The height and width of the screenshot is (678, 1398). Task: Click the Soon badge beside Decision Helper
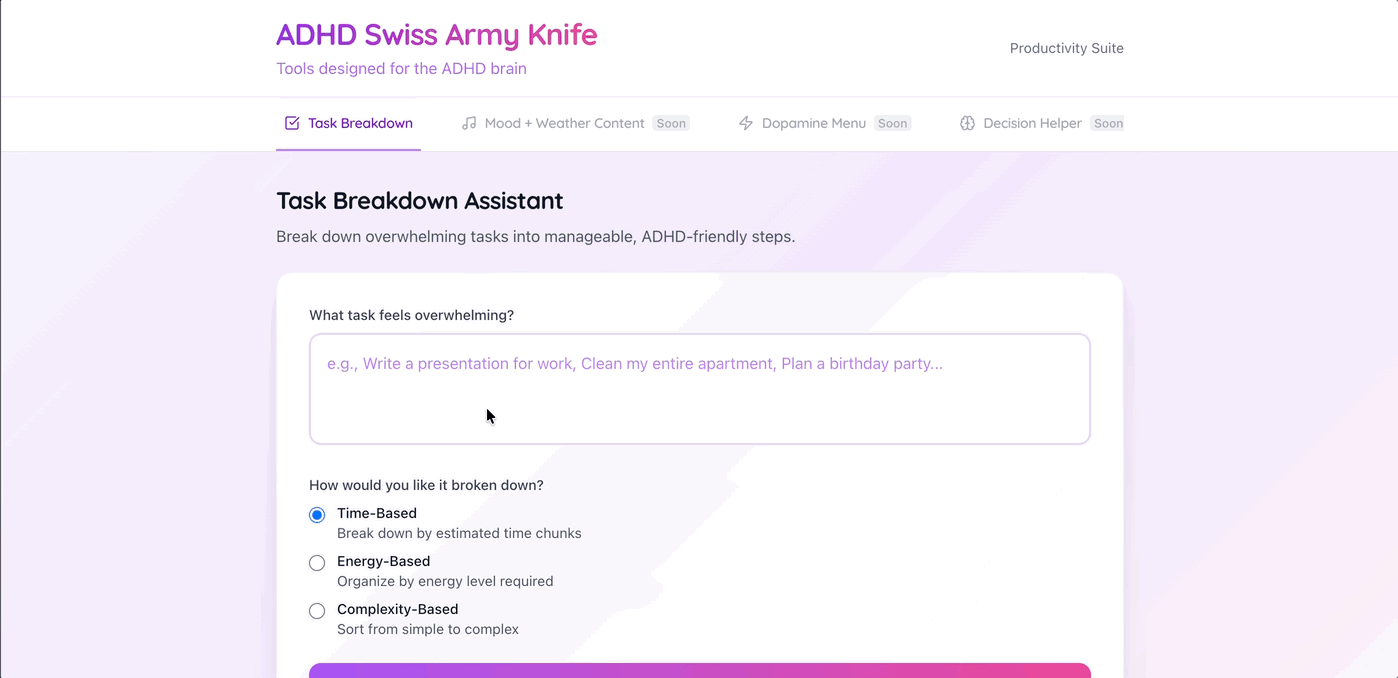coord(1108,123)
